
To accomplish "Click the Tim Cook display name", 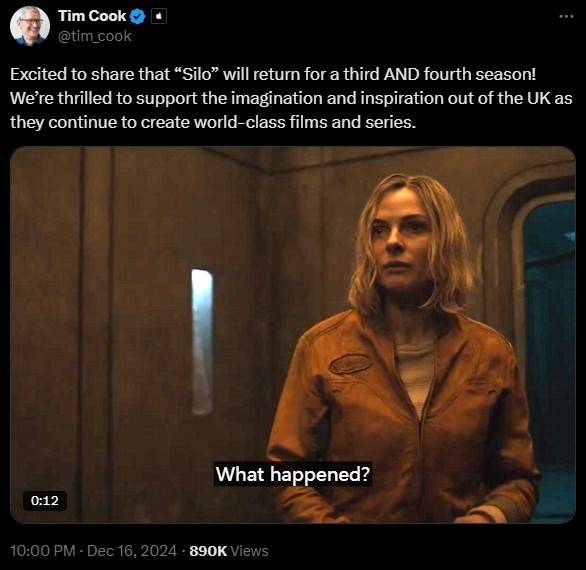I will [x=92, y=16].
